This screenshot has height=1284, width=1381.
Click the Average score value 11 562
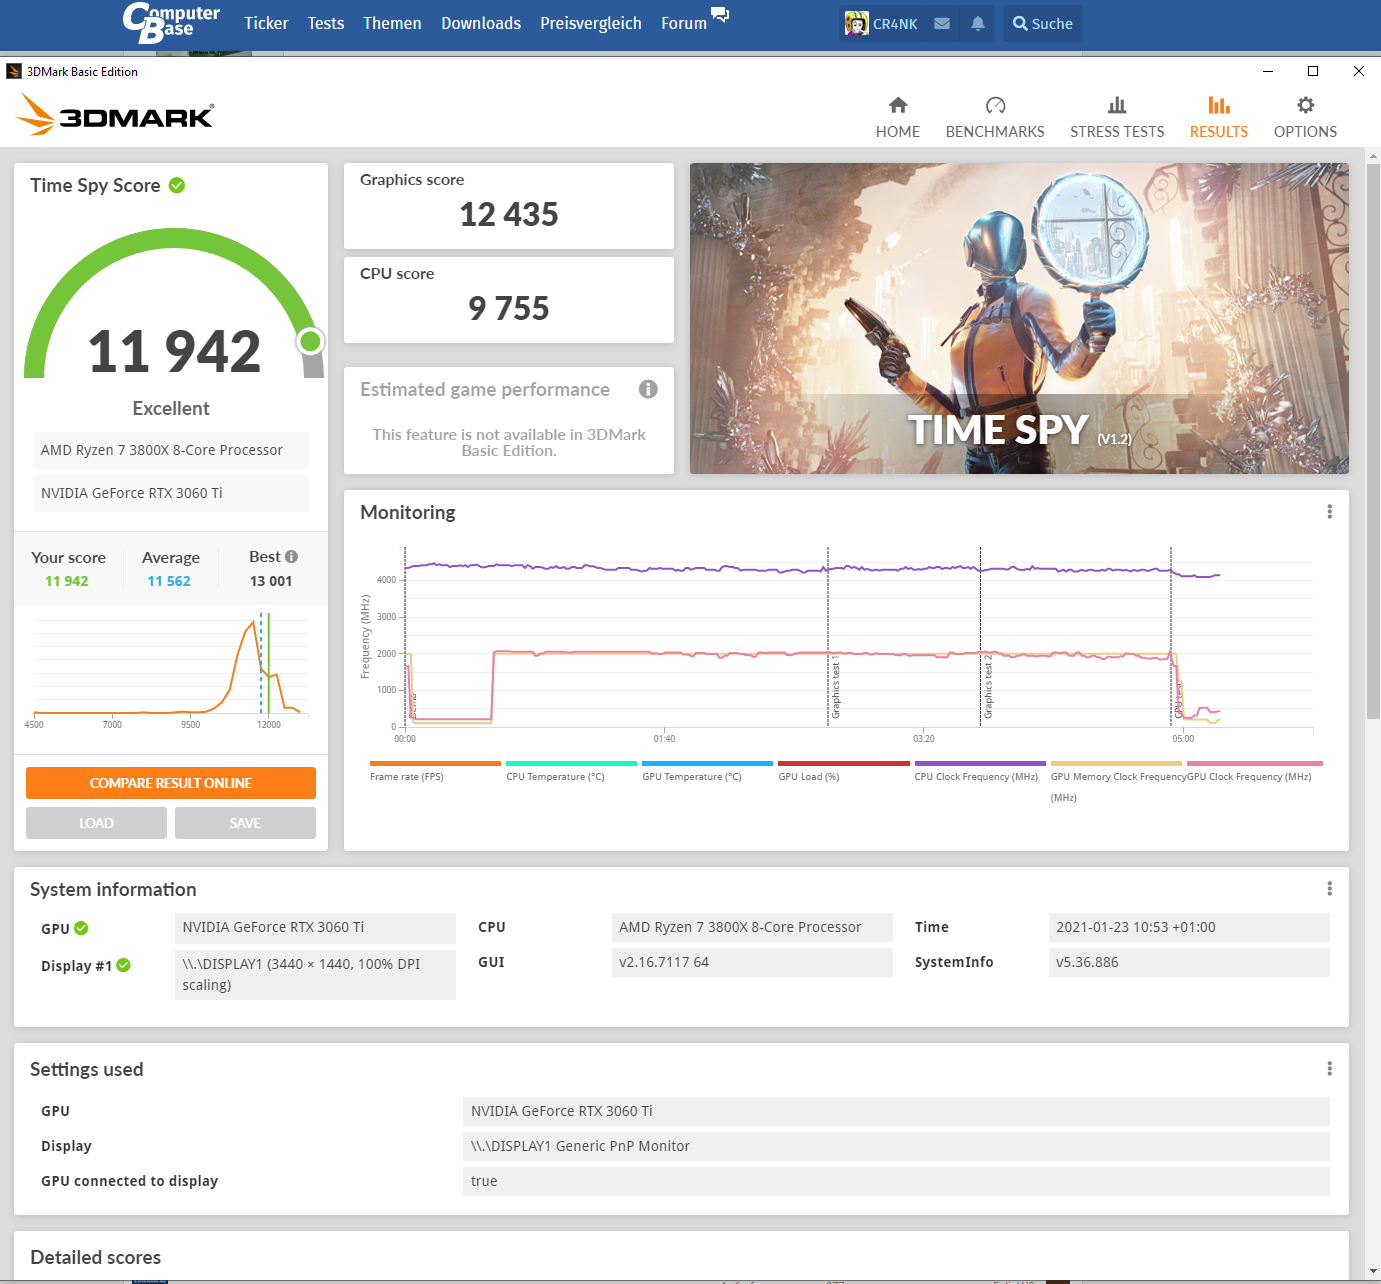169,581
